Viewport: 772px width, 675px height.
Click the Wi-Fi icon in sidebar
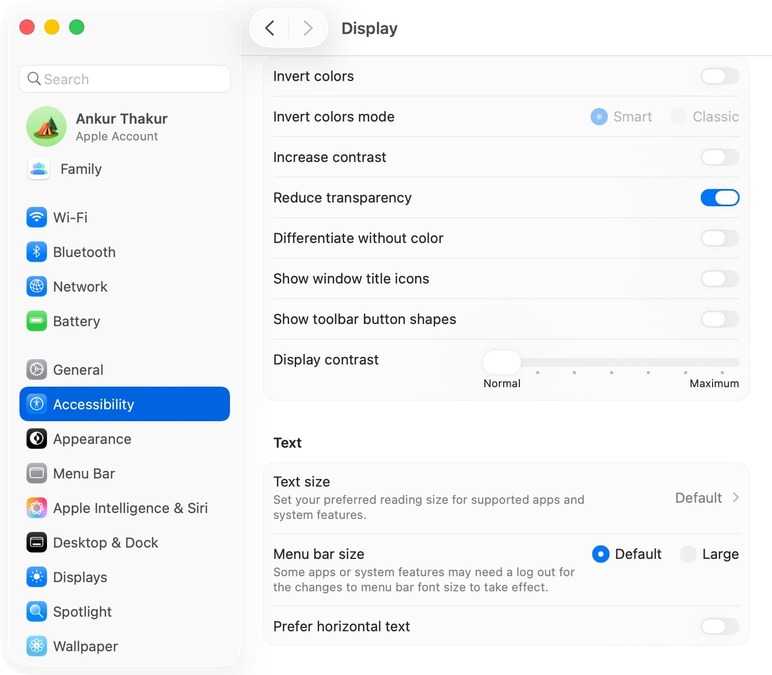coord(37,217)
